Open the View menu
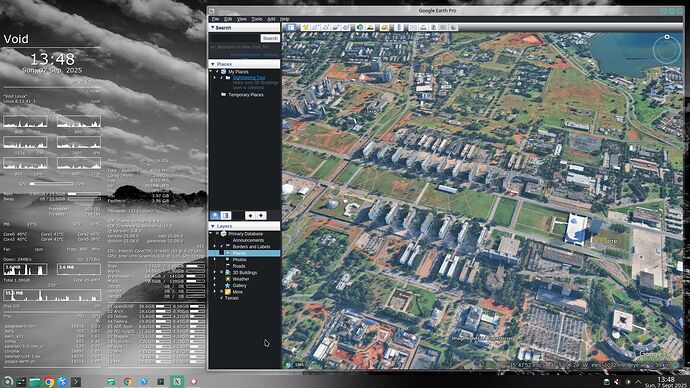 (x=242, y=19)
